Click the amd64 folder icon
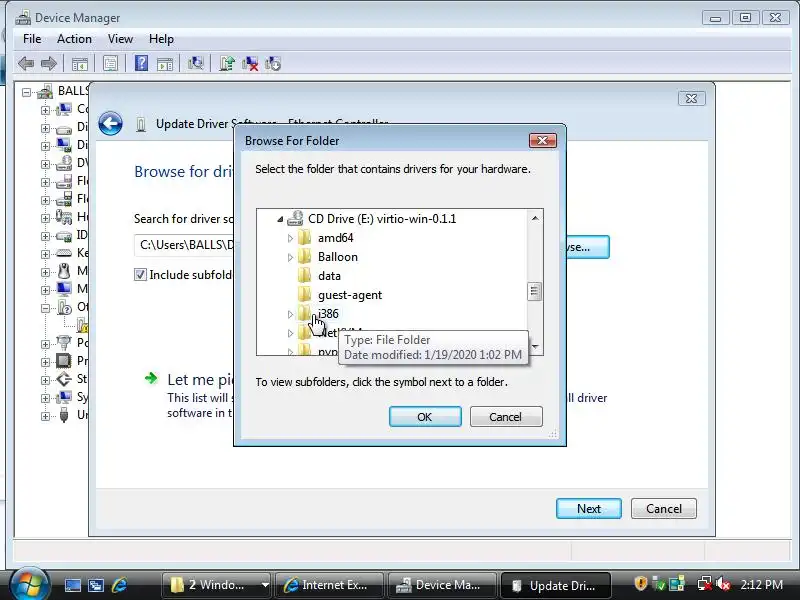Viewport: 800px width, 600px height. (305, 238)
